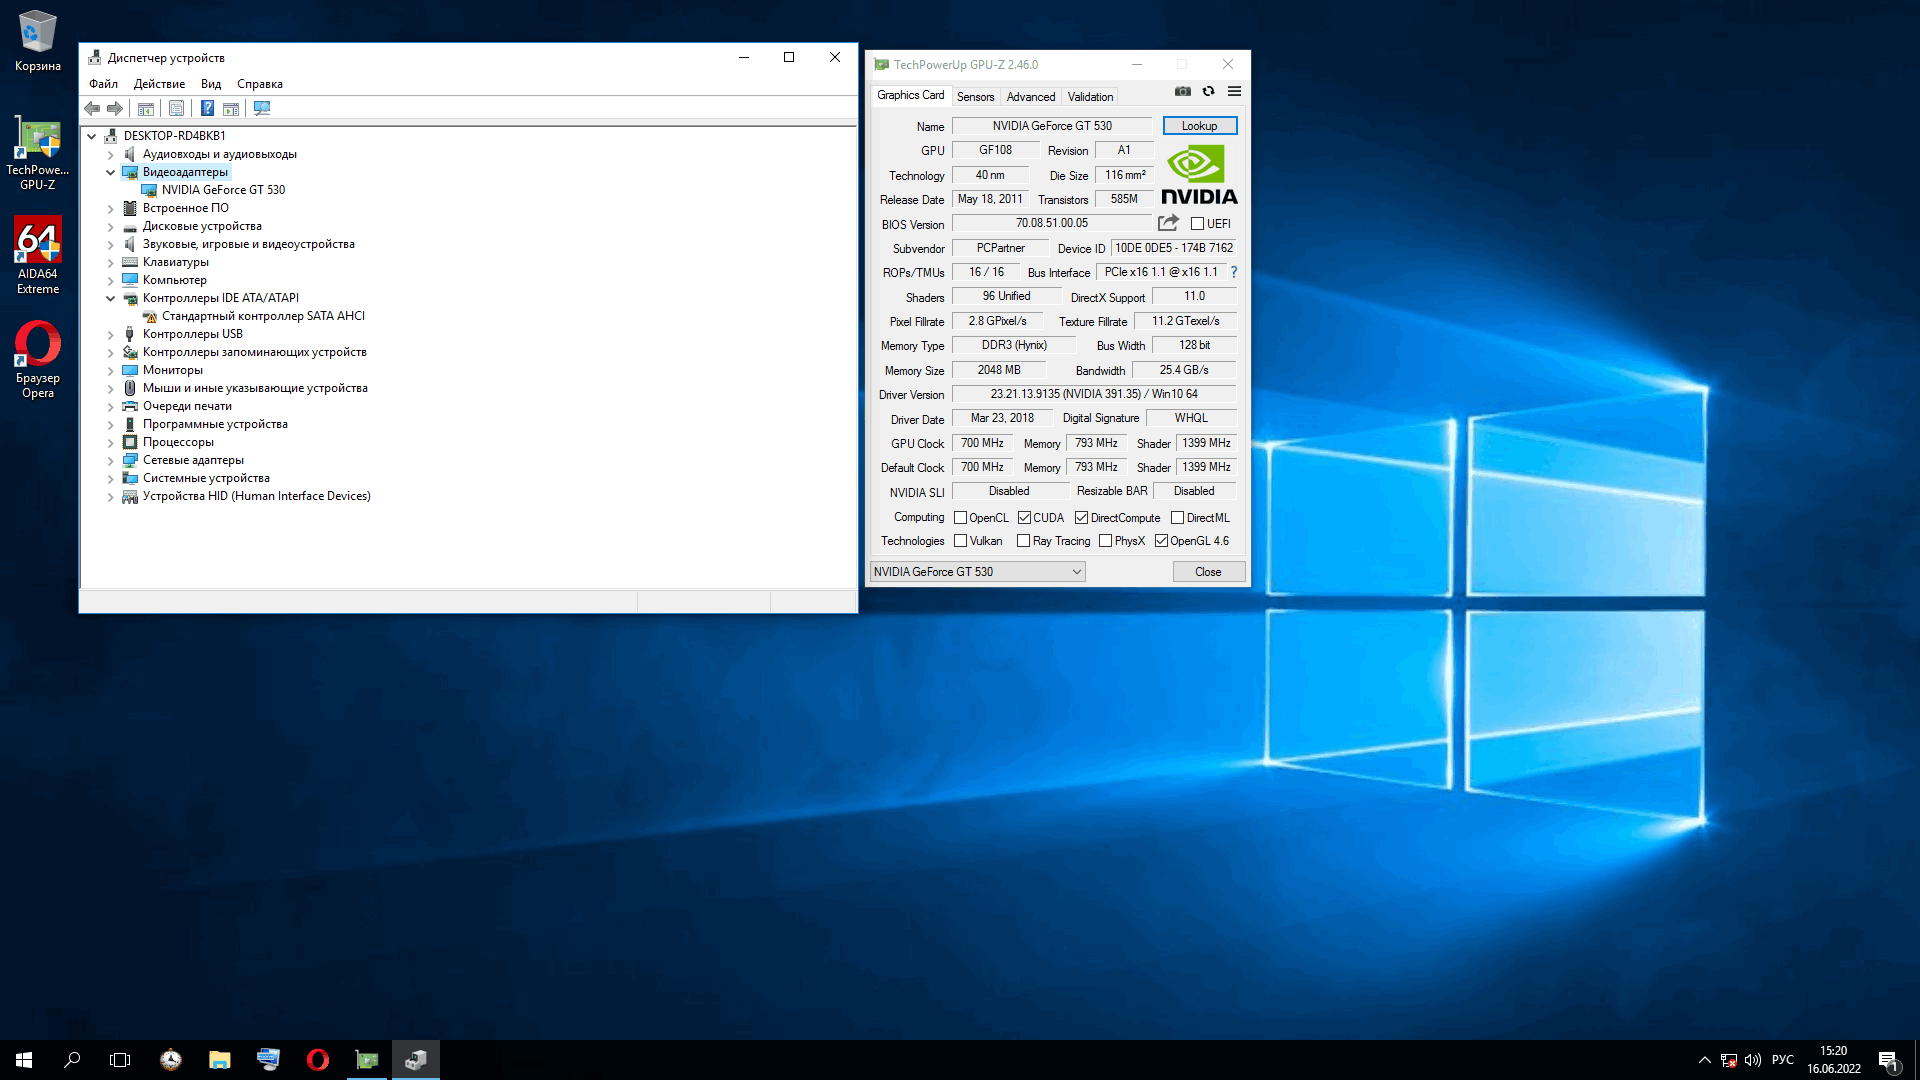The width and height of the screenshot is (1920, 1080).
Task: Click the Bus Interface question mark in GPU-Z
Action: (1234, 272)
